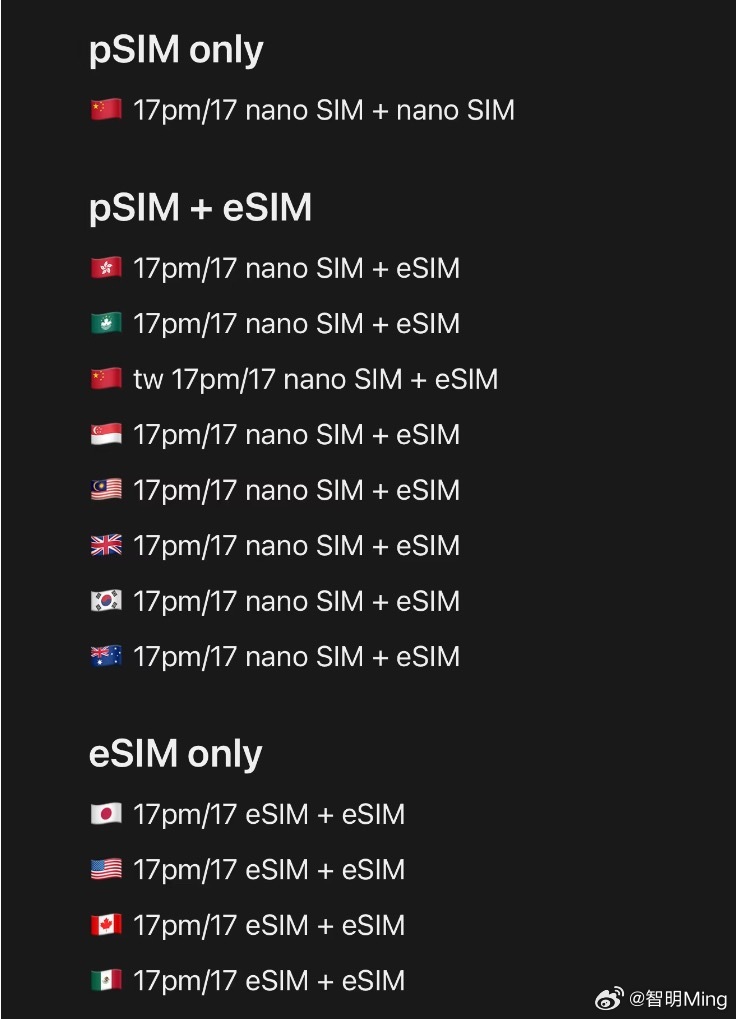The height and width of the screenshot is (1019, 736).
Task: Click the Weibo logo in watermark
Action: click(609, 998)
